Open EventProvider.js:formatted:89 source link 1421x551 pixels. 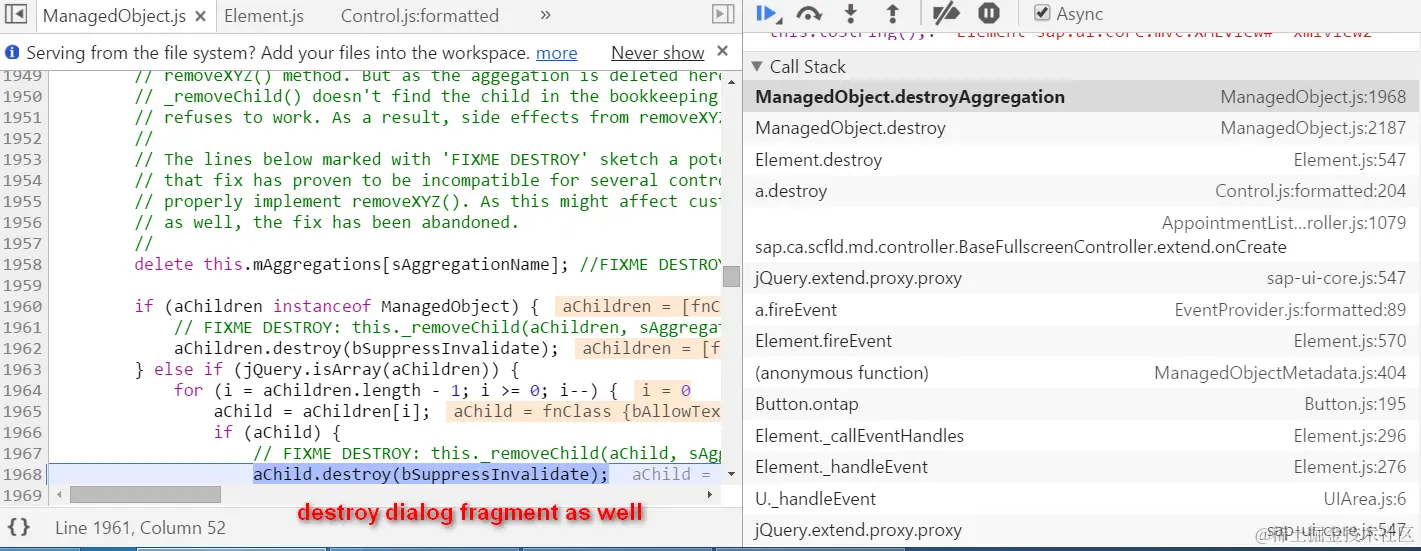pyautogui.click(x=1290, y=310)
